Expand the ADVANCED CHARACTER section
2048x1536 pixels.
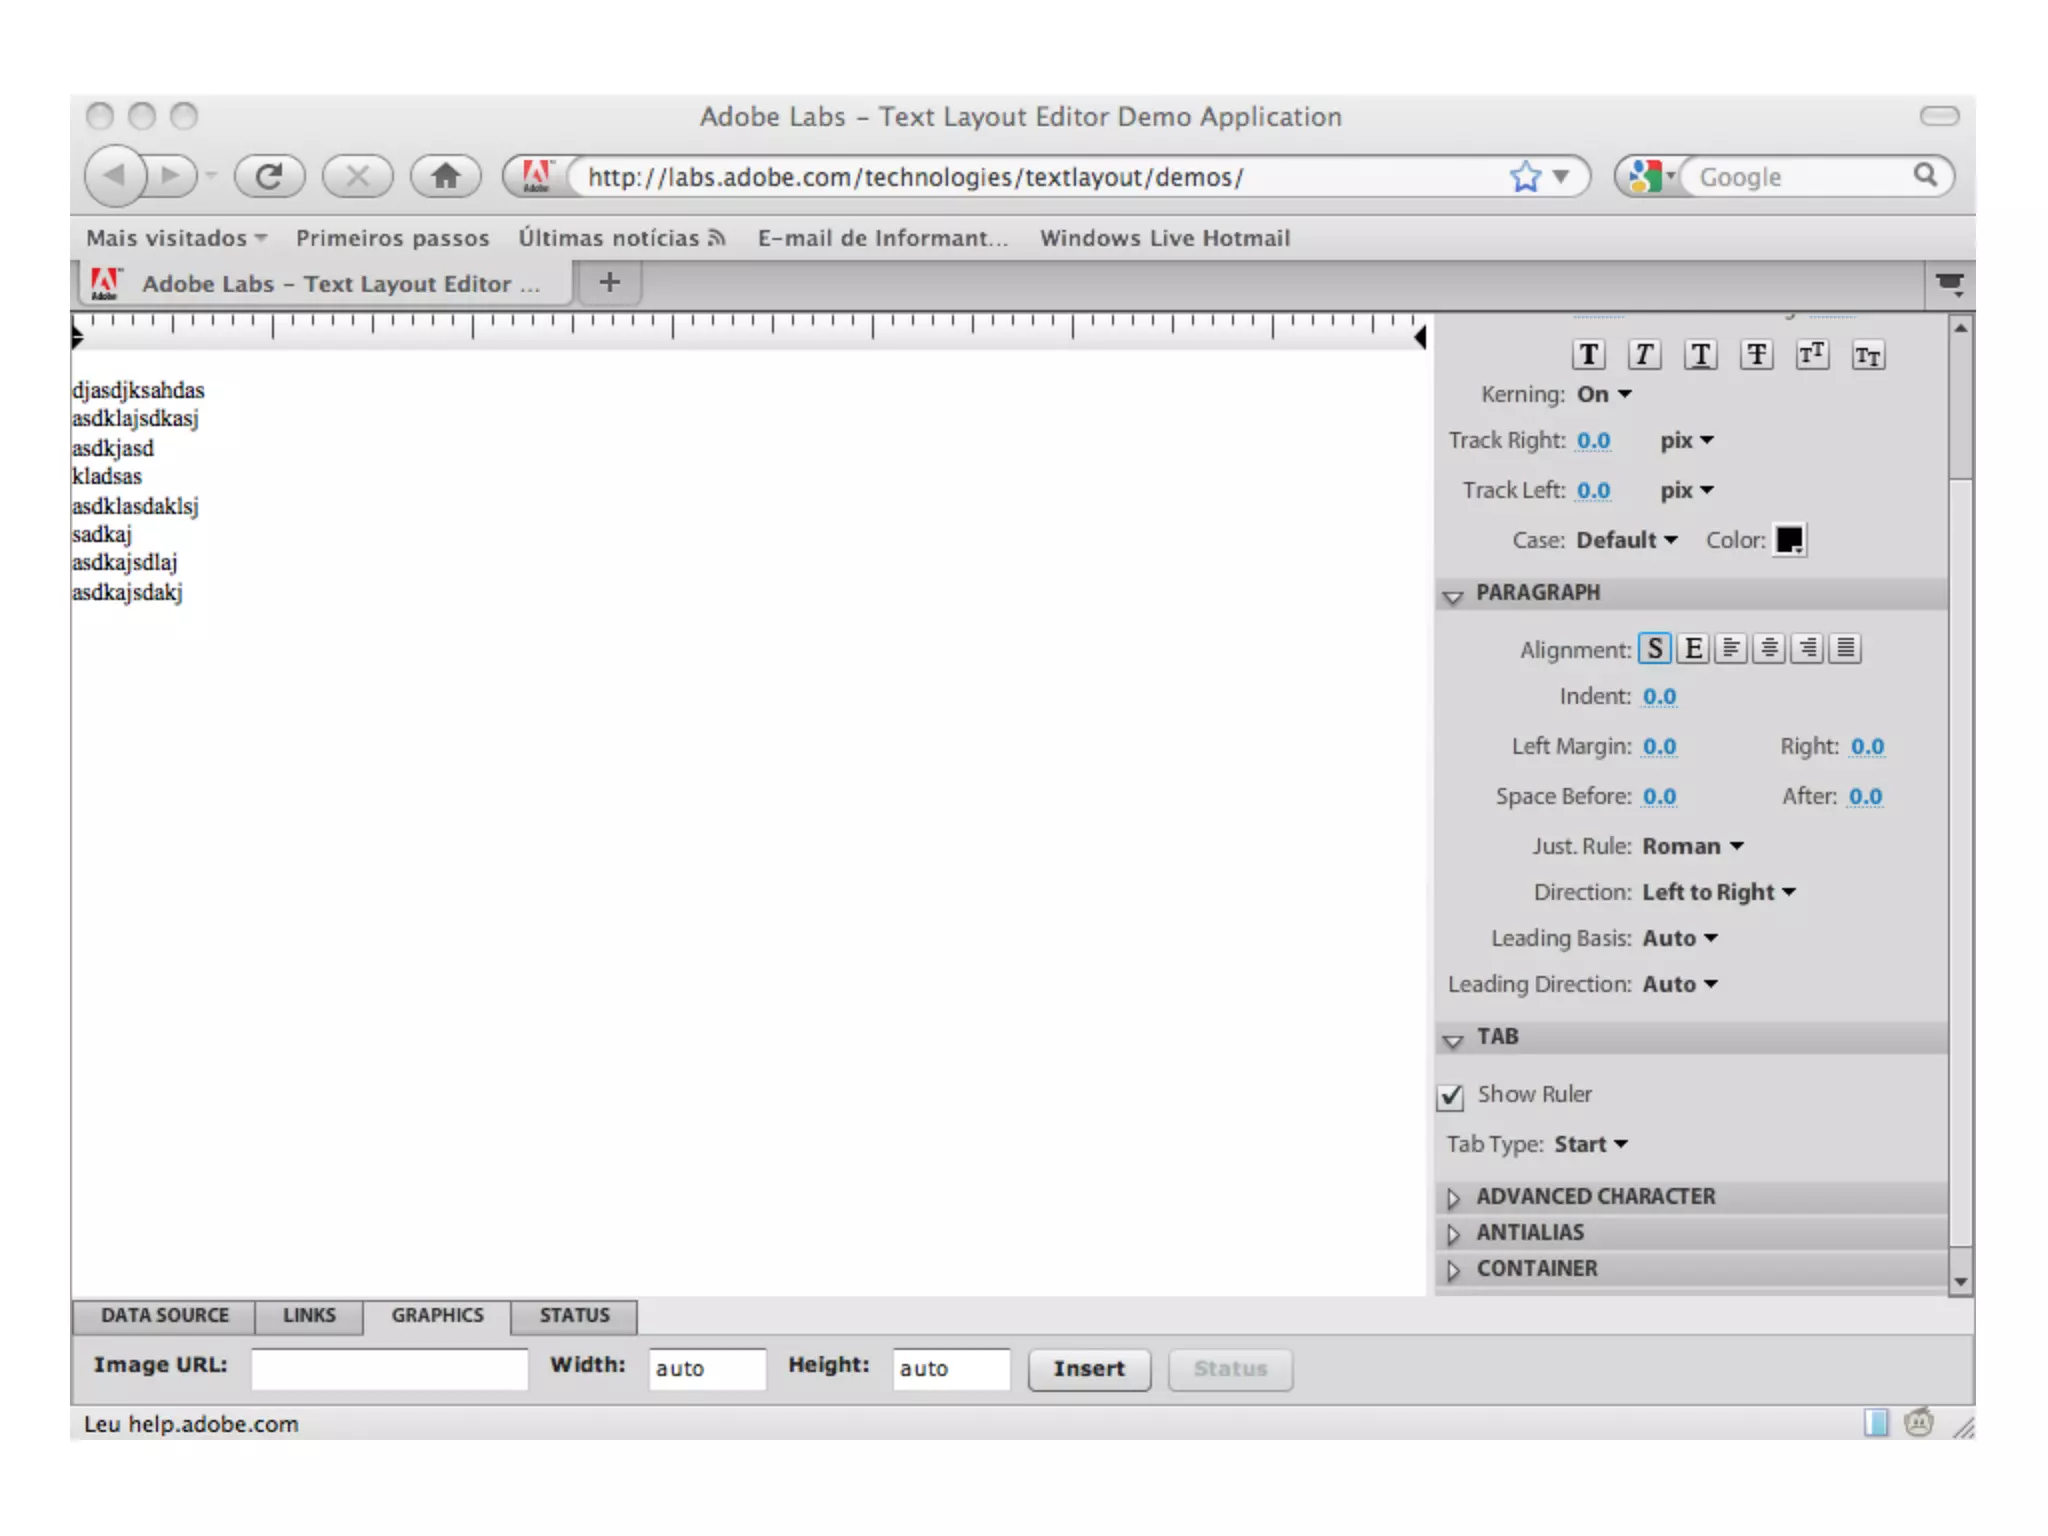tap(1594, 1196)
